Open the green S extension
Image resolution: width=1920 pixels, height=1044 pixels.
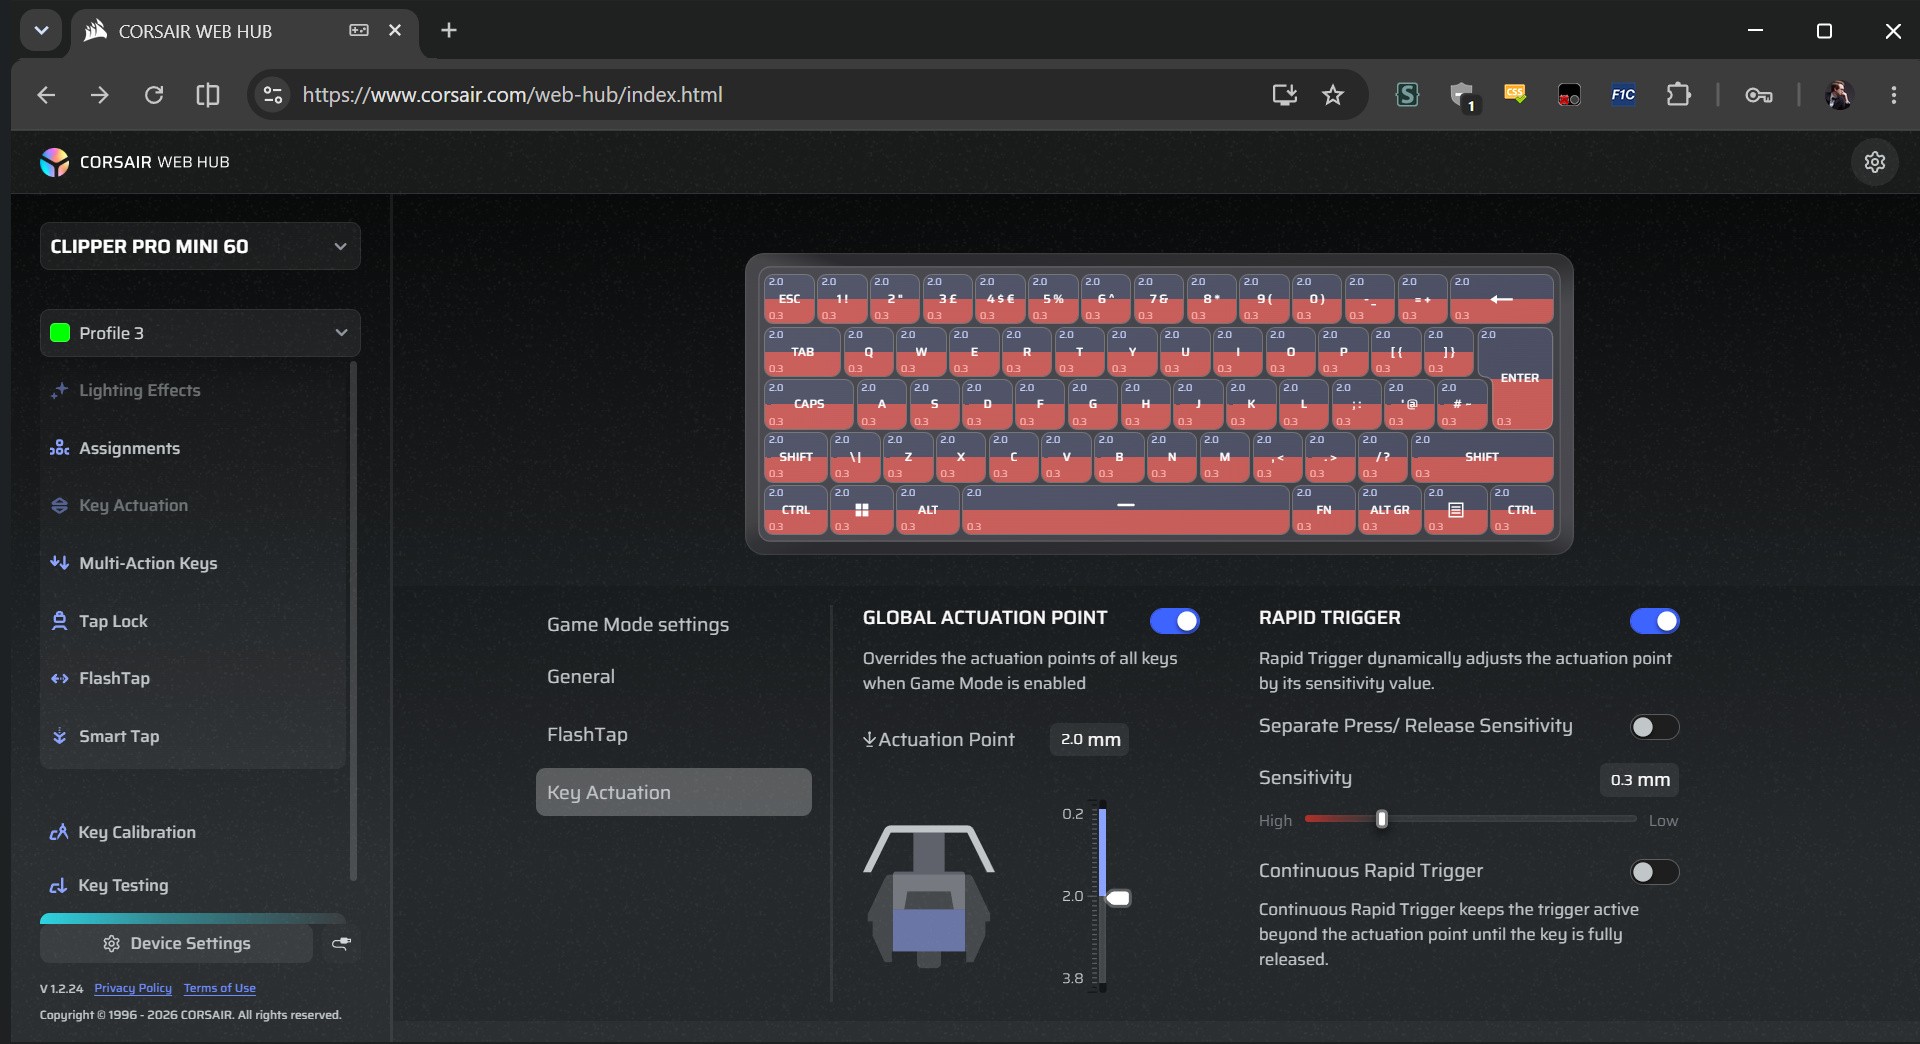coord(1408,95)
